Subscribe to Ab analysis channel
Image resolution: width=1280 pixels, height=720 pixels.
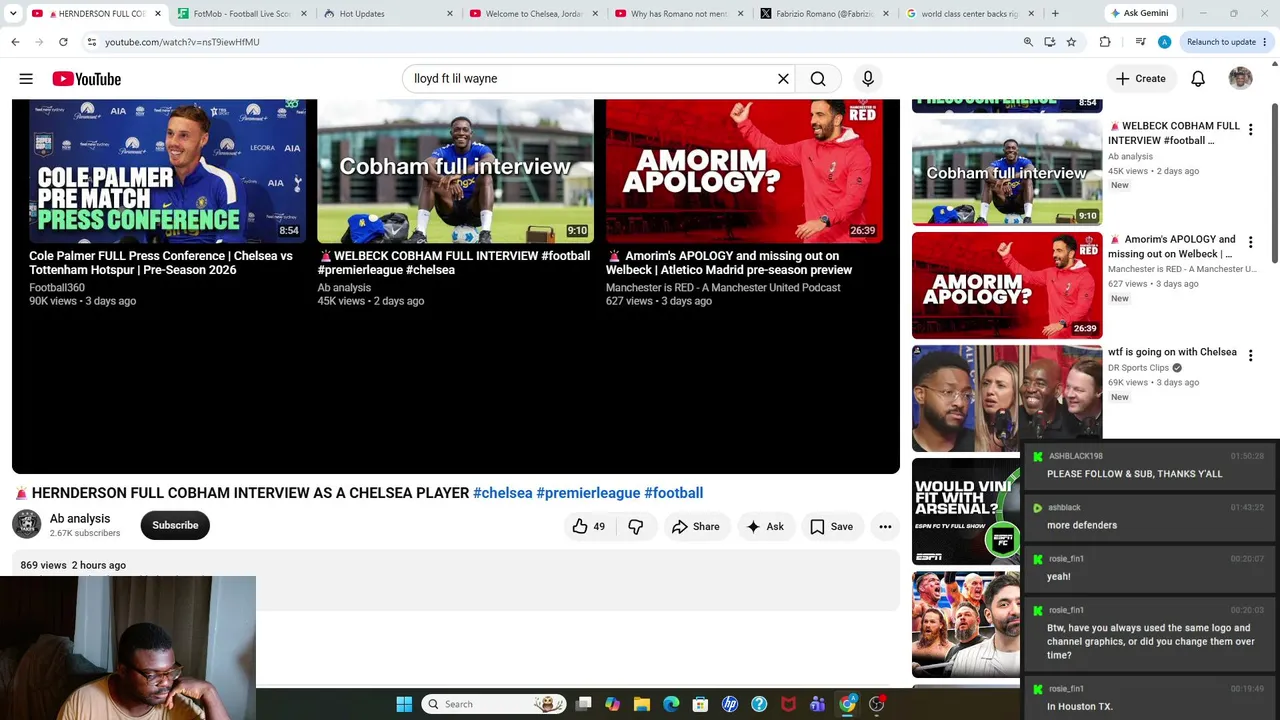pyautogui.click(x=175, y=525)
